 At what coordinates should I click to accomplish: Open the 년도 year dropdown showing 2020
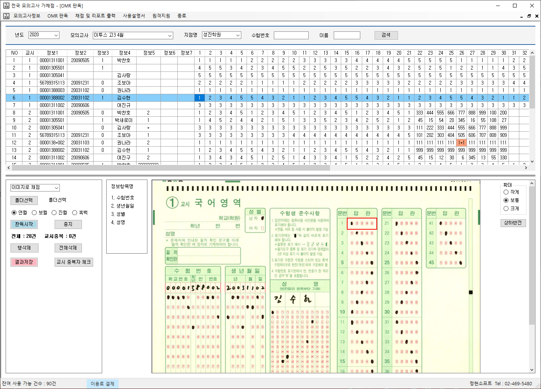[43, 35]
